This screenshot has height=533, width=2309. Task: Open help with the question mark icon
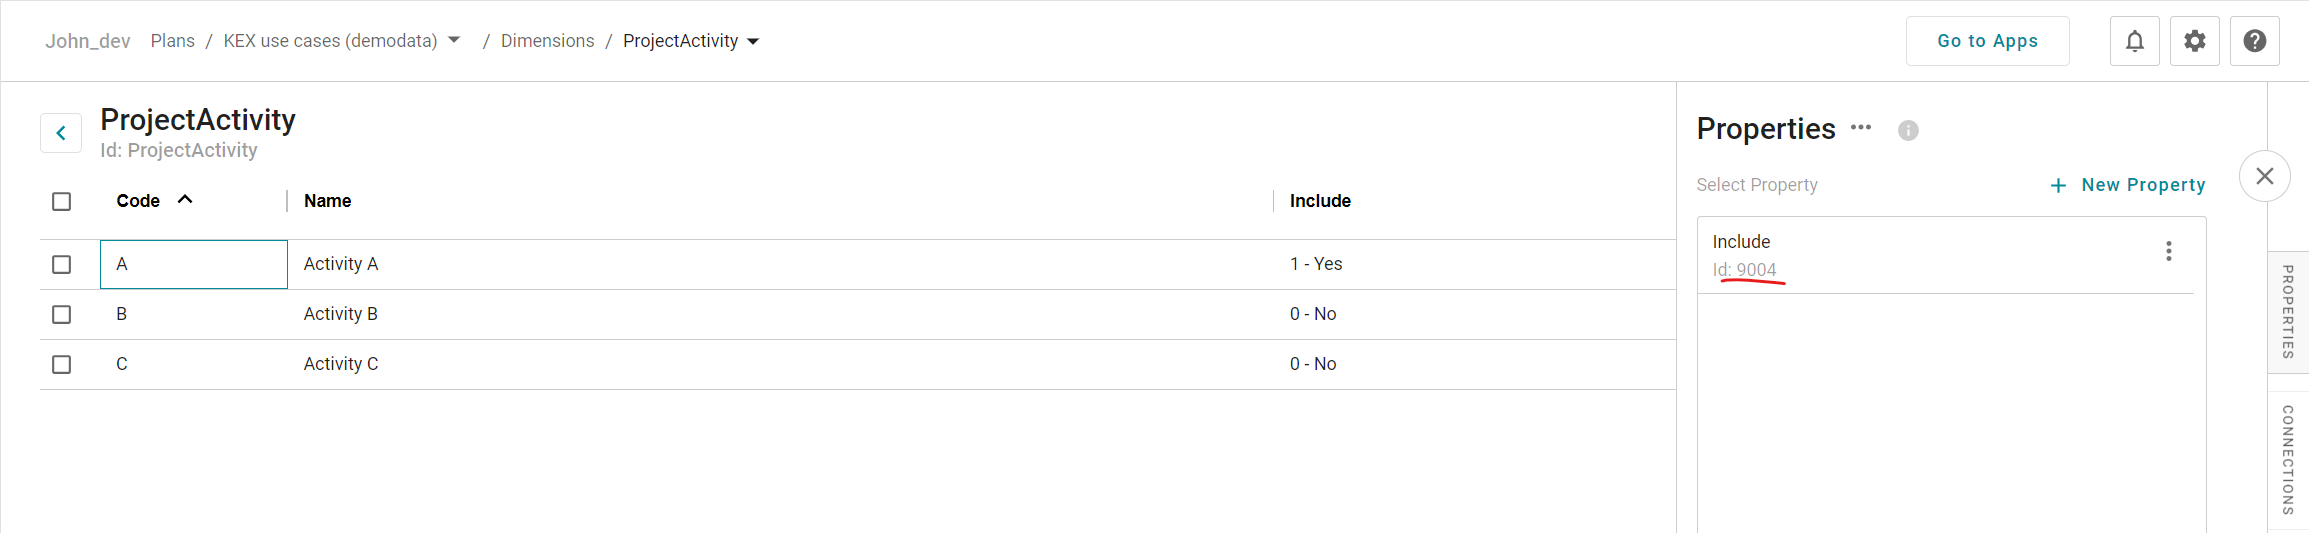point(2254,41)
